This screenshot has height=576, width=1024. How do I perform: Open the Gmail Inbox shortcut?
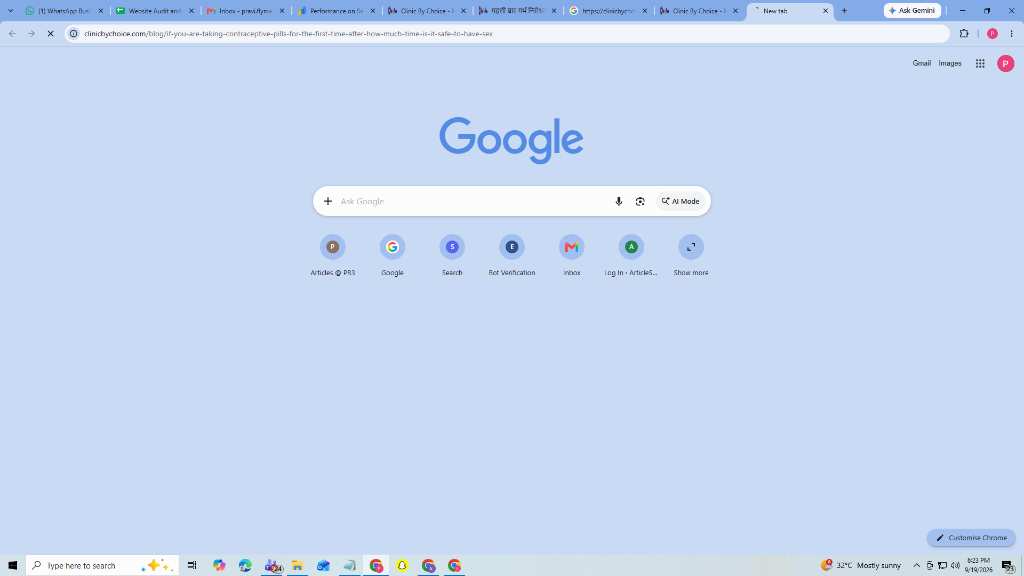click(x=571, y=255)
